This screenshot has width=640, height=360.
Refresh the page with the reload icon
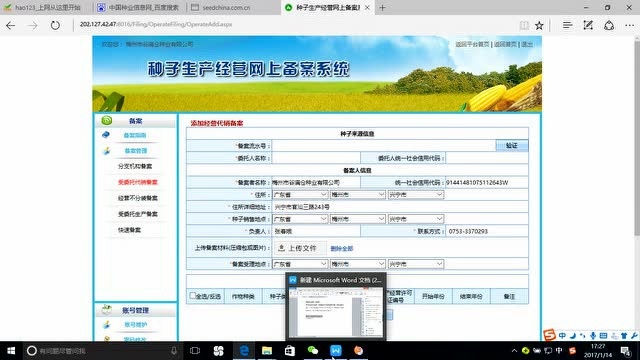click(55, 25)
